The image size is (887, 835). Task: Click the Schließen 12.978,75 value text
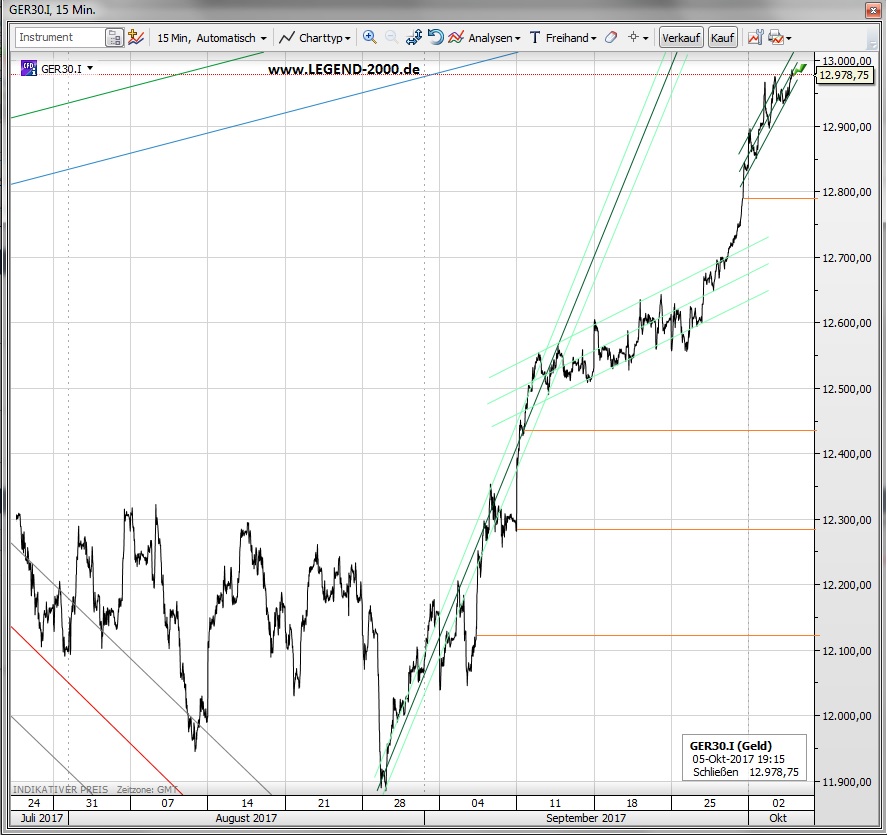click(746, 772)
